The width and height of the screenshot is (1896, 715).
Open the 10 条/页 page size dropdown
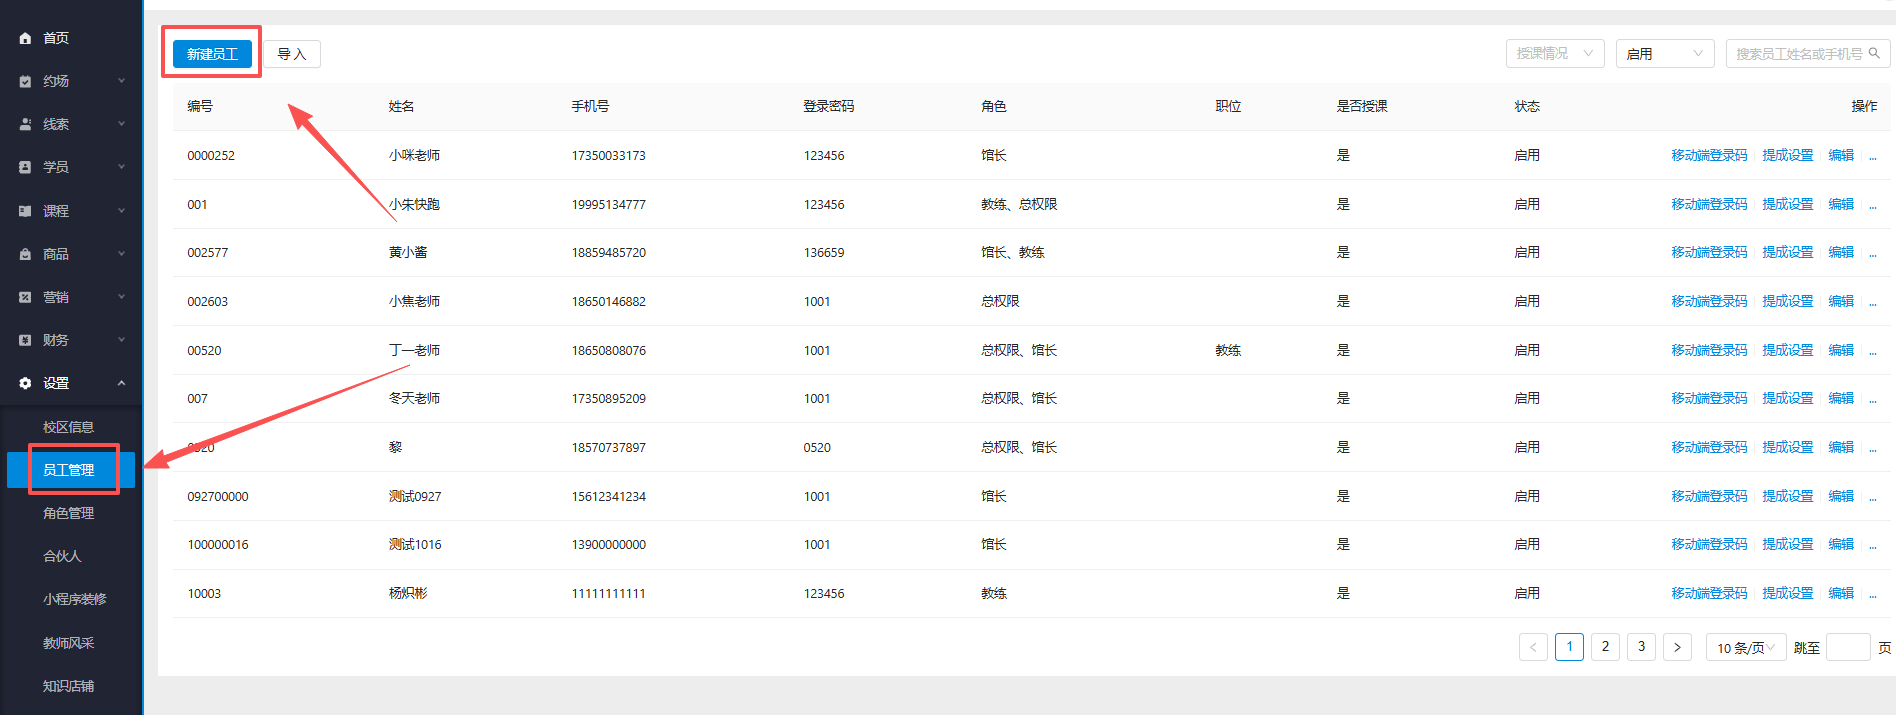pyautogui.click(x=1745, y=648)
